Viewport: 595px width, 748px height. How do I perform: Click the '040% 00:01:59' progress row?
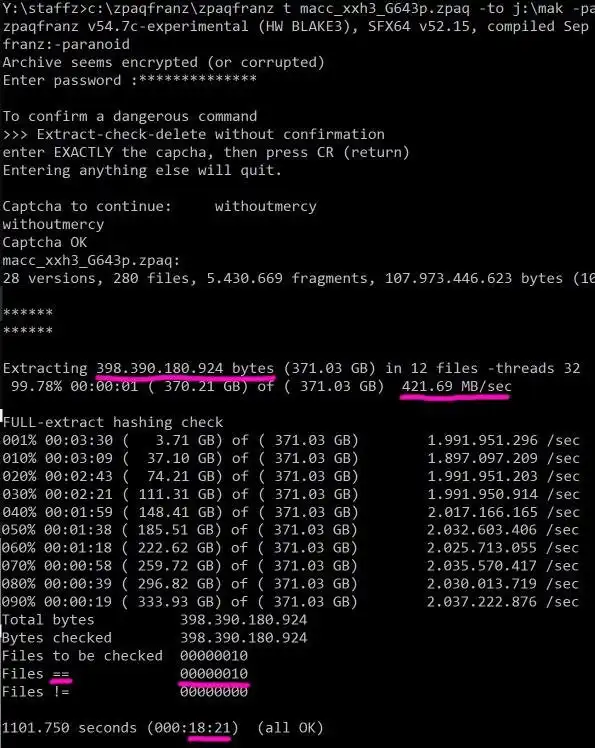291,512
